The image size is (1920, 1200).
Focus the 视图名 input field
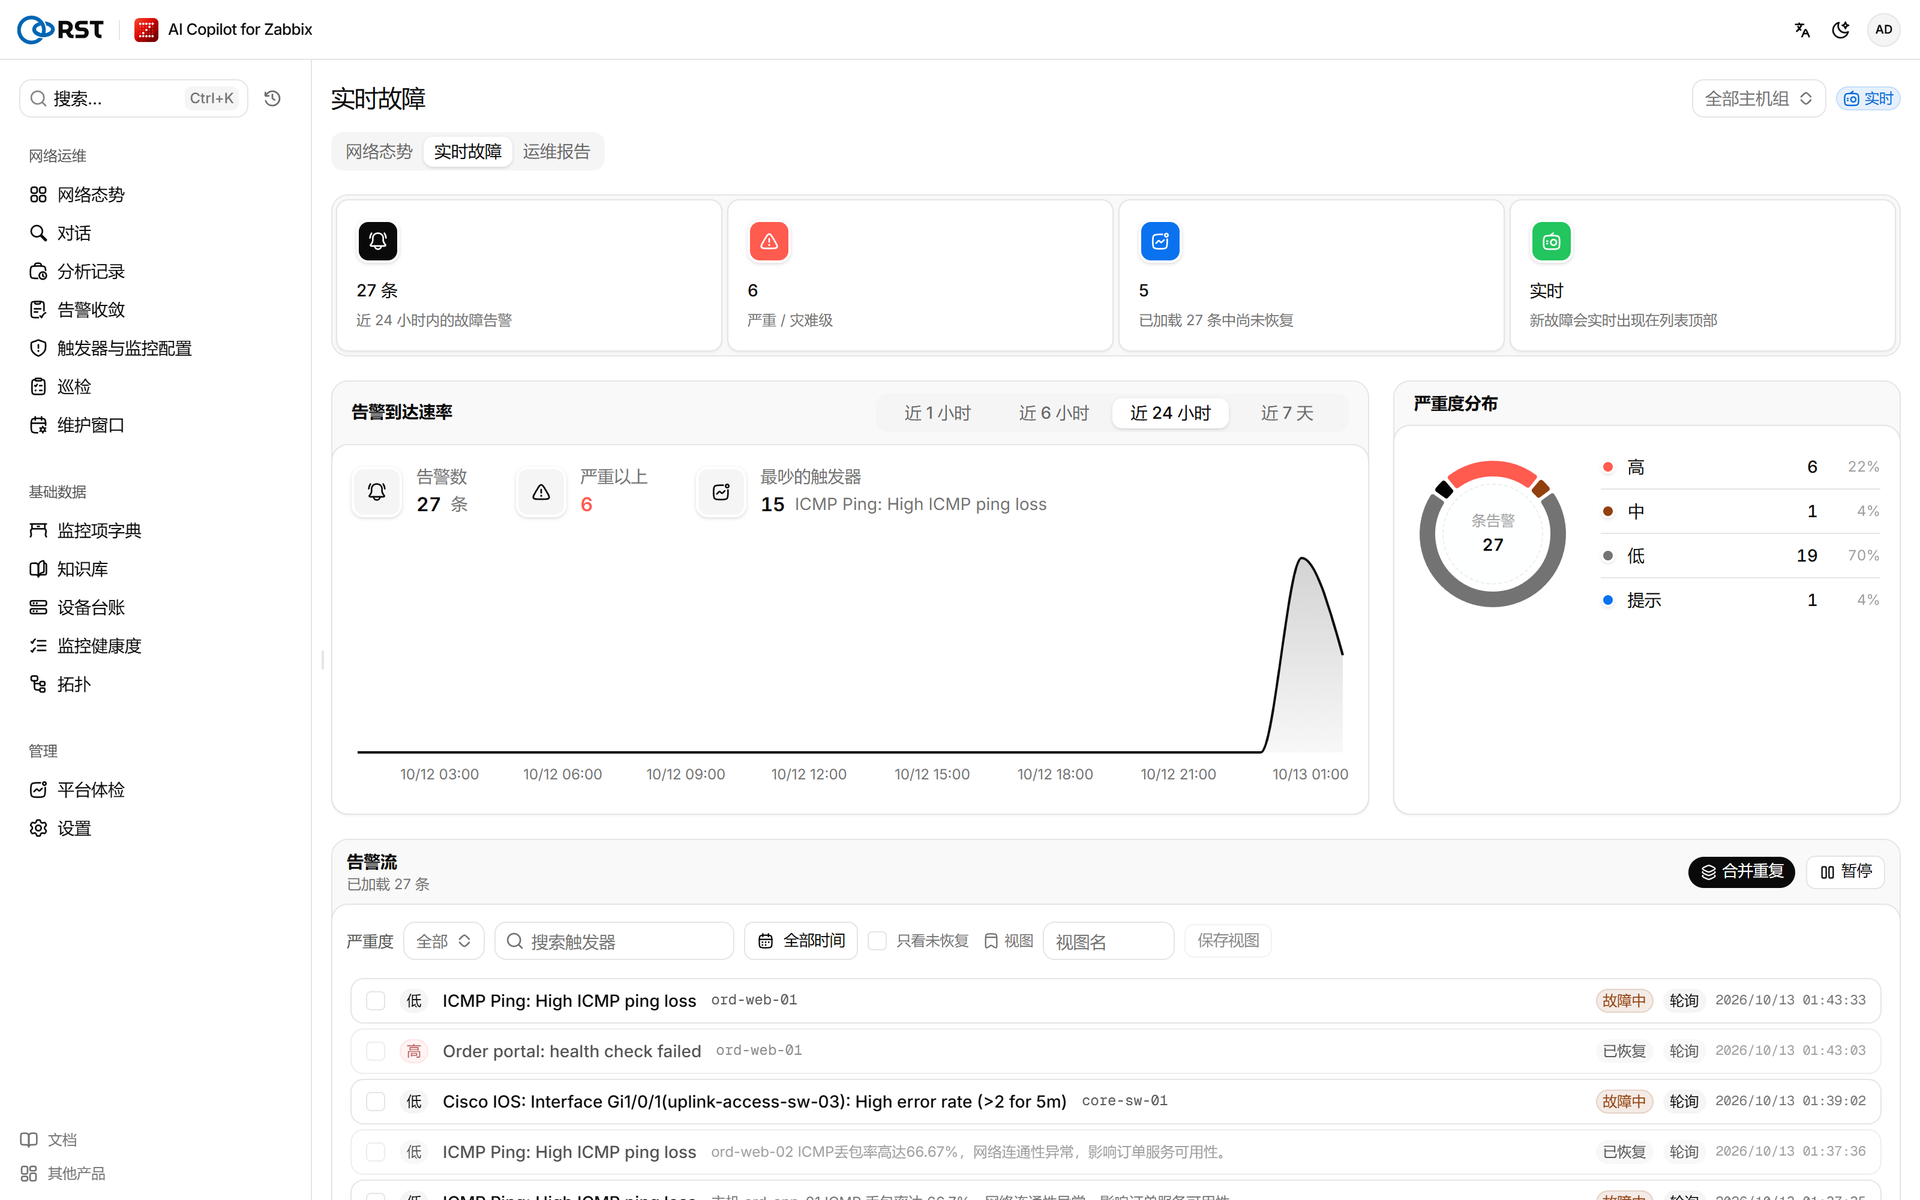pyautogui.click(x=1108, y=941)
